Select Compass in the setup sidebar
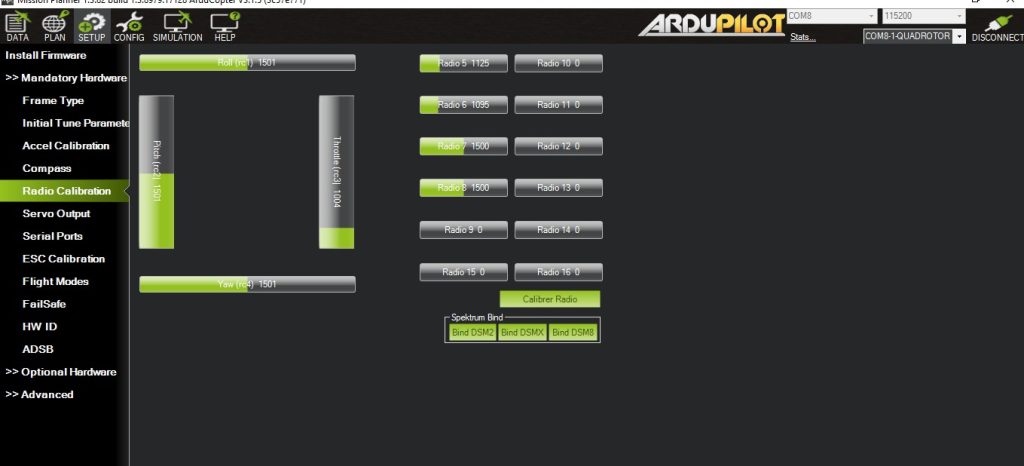 pos(47,168)
